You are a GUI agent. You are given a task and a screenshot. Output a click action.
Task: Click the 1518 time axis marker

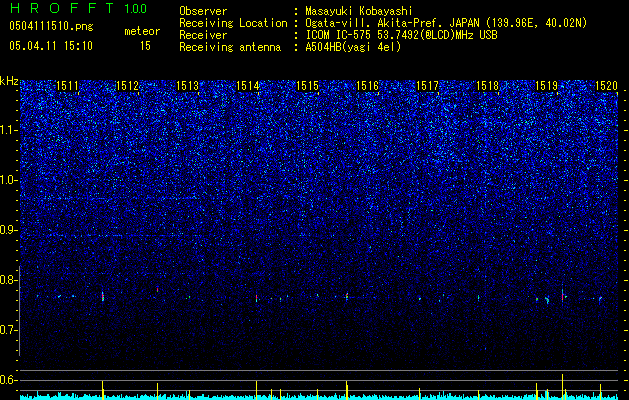point(487,85)
